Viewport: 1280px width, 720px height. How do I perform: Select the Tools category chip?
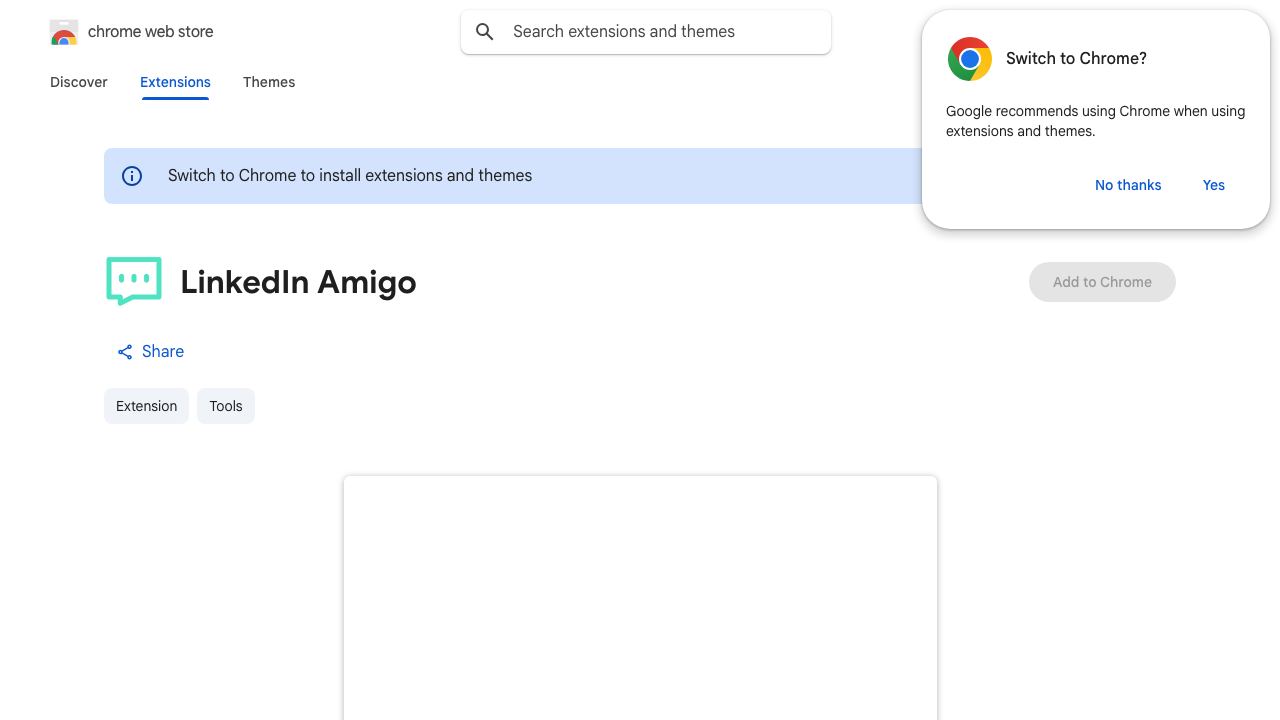[x=226, y=406]
